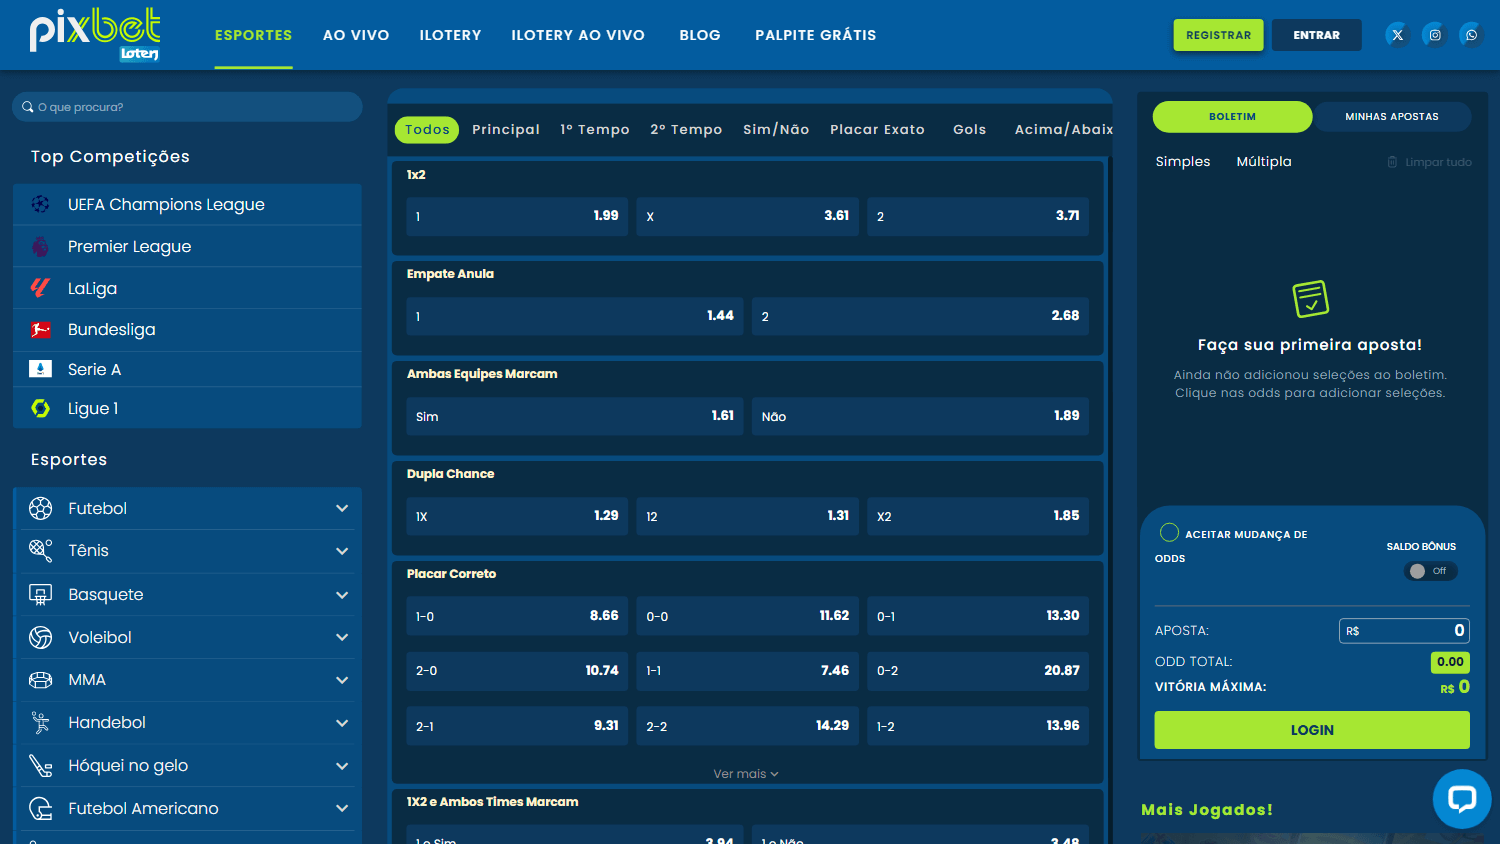Expand the Voleibol sport list
Screen dimensions: 1500x844
[342, 637]
